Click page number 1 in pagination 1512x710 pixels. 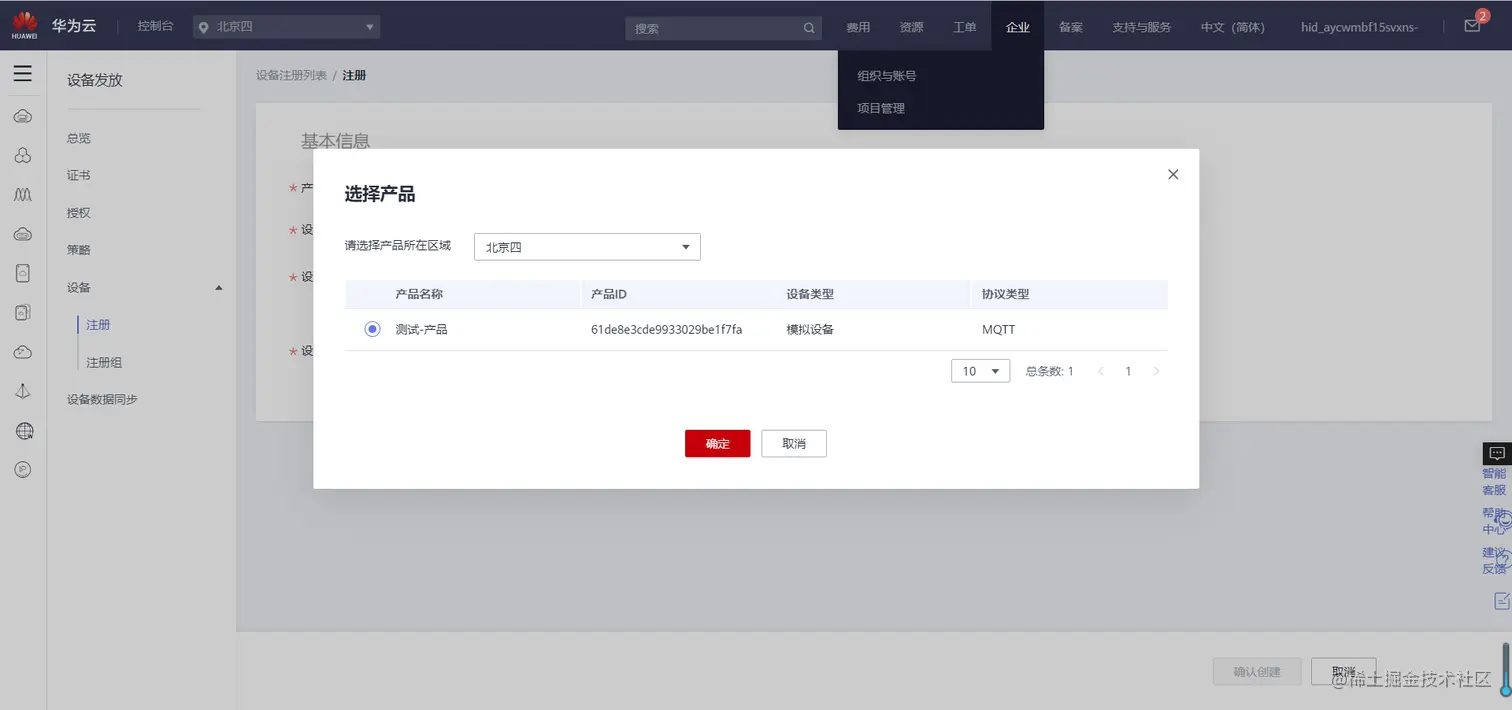click(x=1128, y=371)
